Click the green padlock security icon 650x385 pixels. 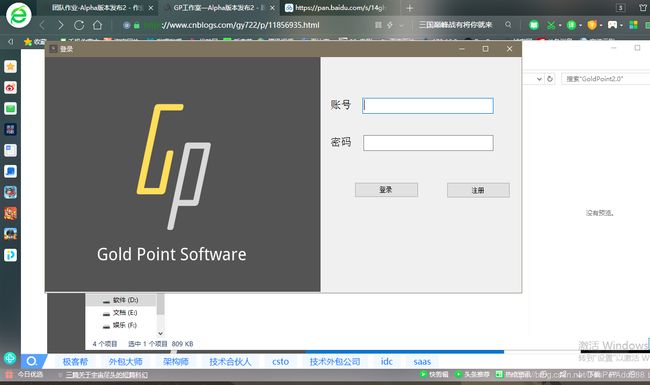137,25
